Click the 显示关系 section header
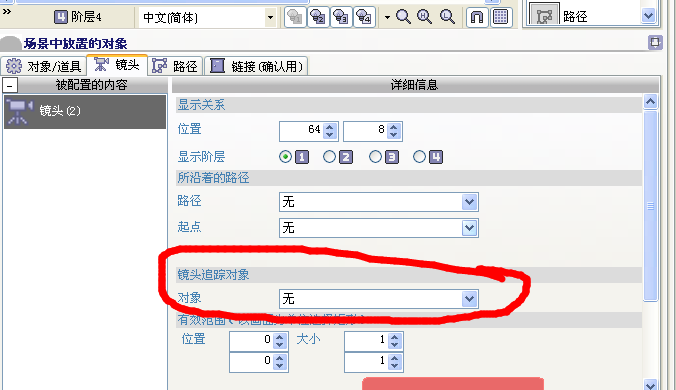Image resolution: width=676 pixels, height=390 pixels. (409, 105)
